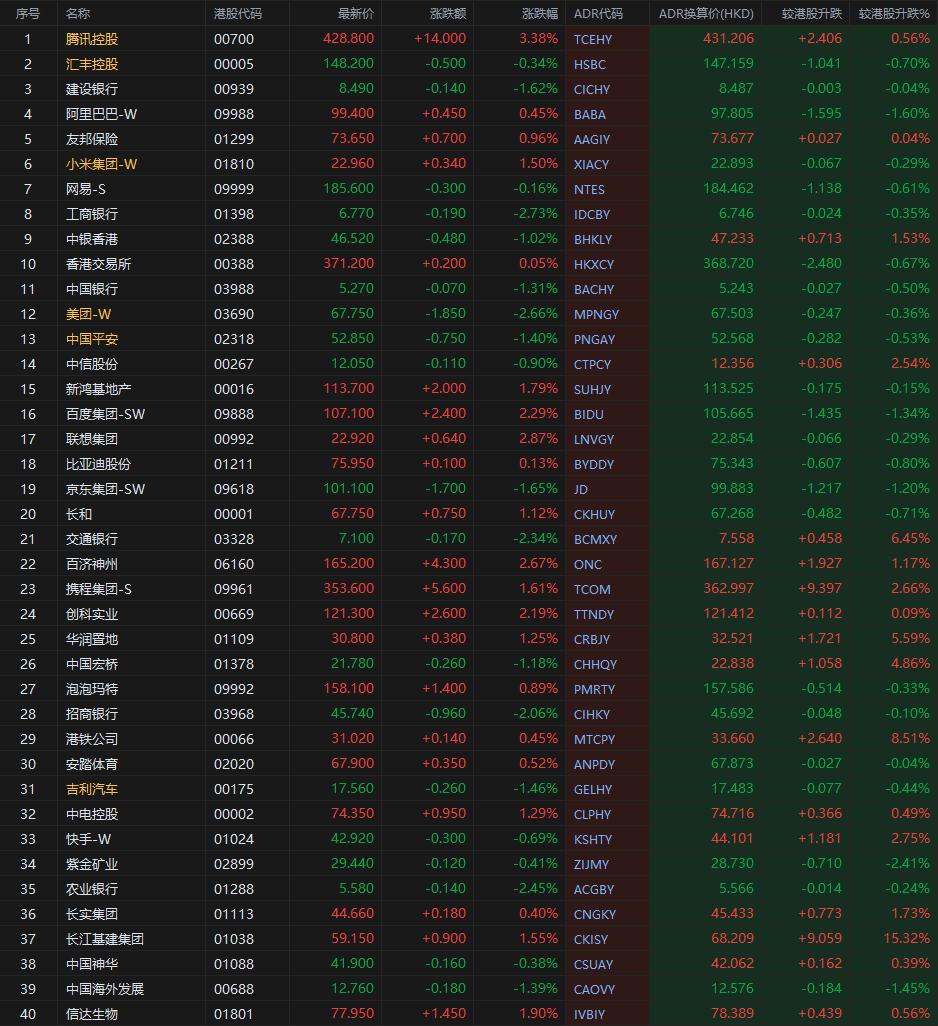
Task: Select the 网易-S row name
Action: 86,188
